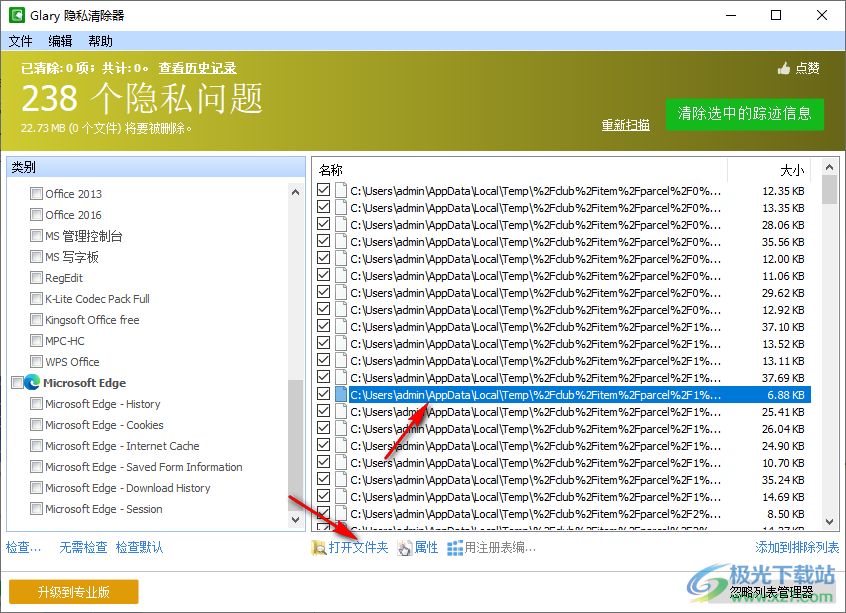Select the file row sized 10.70 KB
The width and height of the screenshot is (846, 613).
(564, 462)
